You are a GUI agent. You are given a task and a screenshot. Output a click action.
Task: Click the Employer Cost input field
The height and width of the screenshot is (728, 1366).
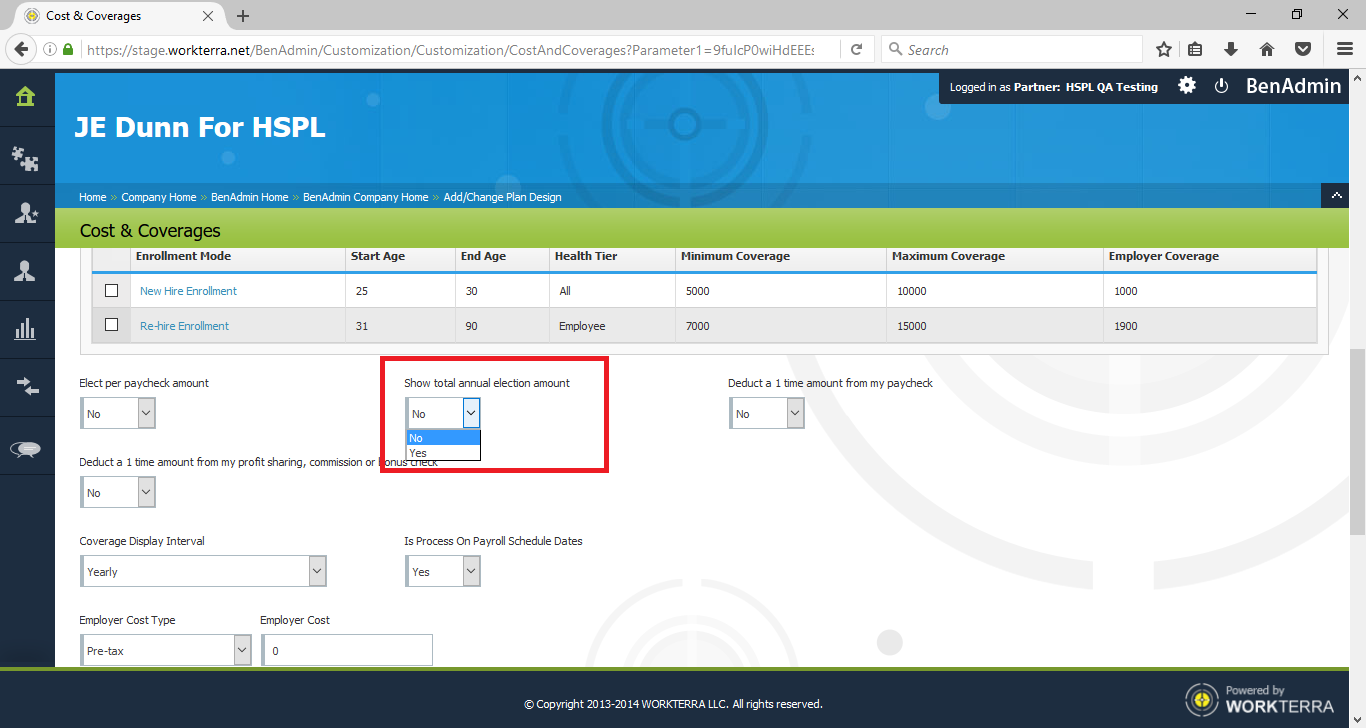point(347,651)
